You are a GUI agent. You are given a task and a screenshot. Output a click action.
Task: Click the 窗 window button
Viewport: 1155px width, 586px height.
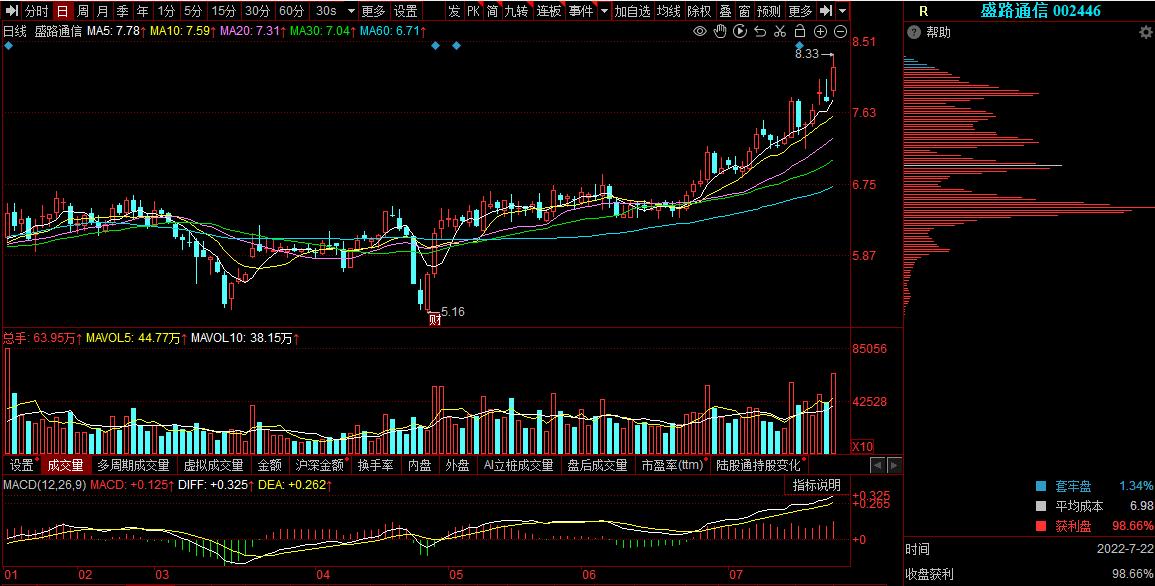[x=745, y=11]
